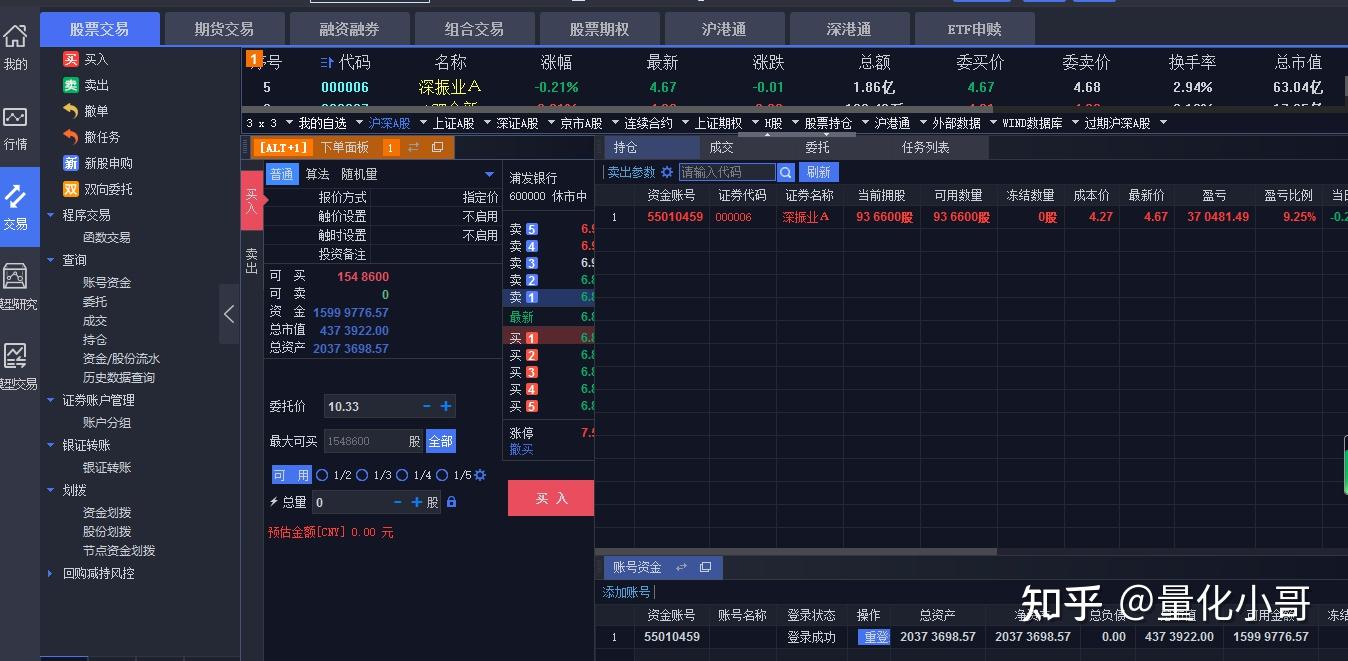Select the 买入 (Buy) sidebar function icon
The image size is (1348, 661).
71,59
